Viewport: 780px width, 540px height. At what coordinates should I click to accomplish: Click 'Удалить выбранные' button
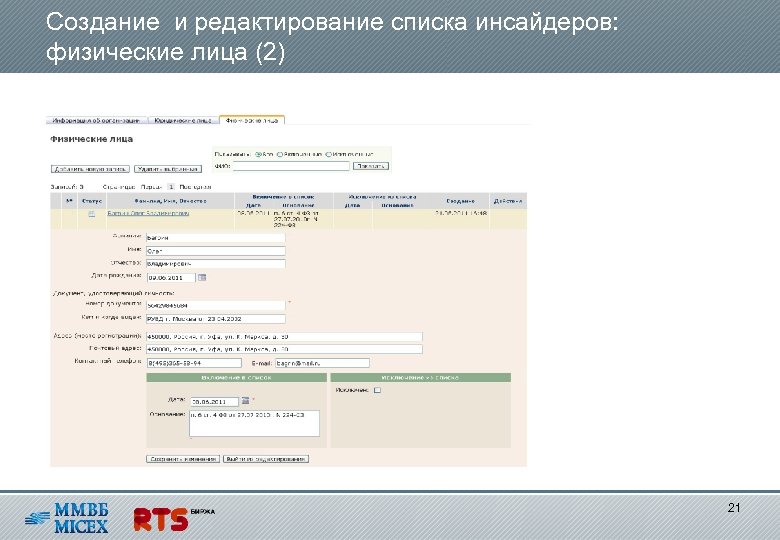pos(168,169)
